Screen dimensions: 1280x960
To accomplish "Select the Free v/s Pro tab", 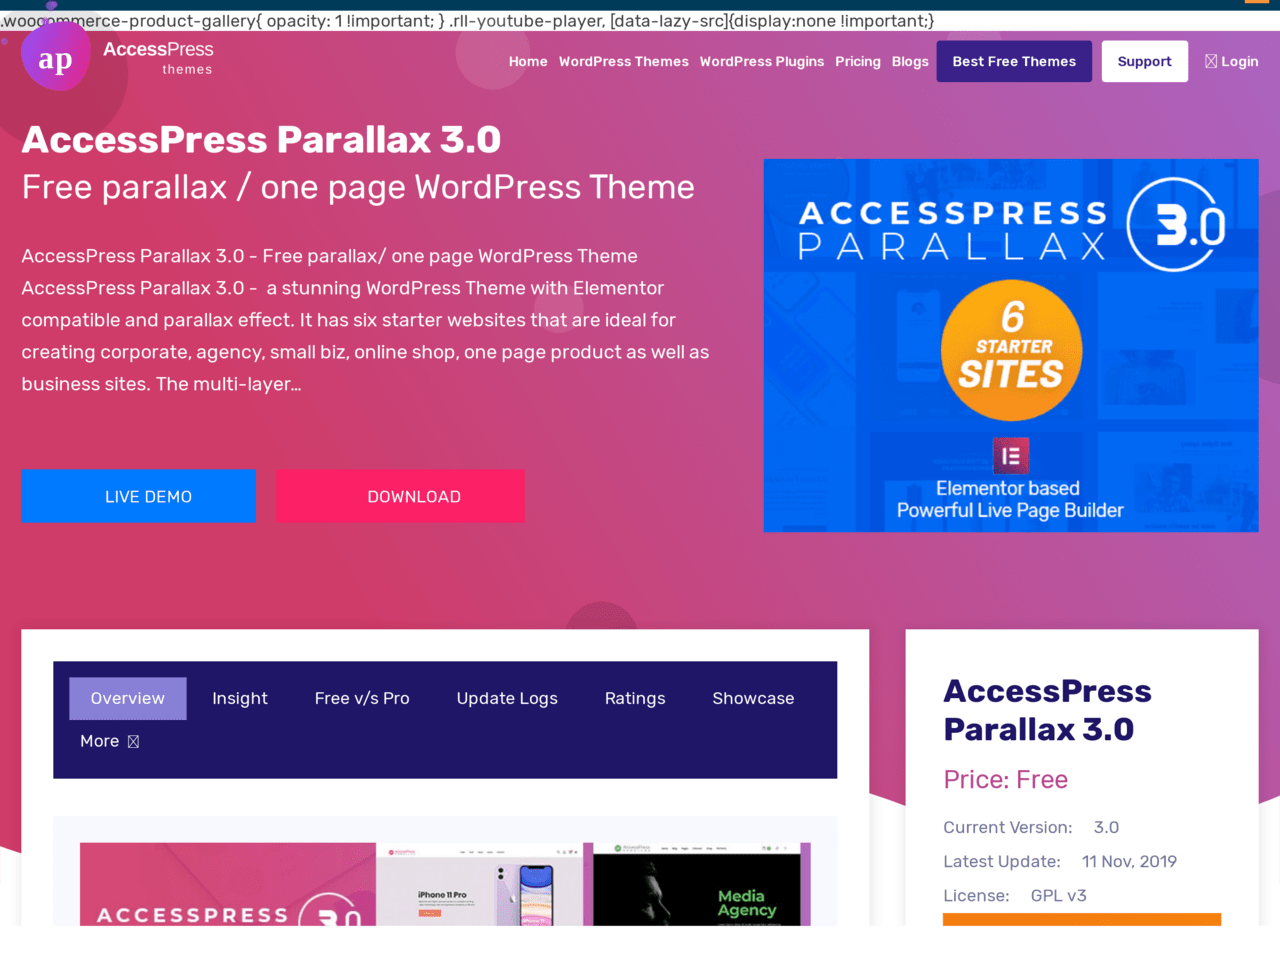I will (362, 698).
